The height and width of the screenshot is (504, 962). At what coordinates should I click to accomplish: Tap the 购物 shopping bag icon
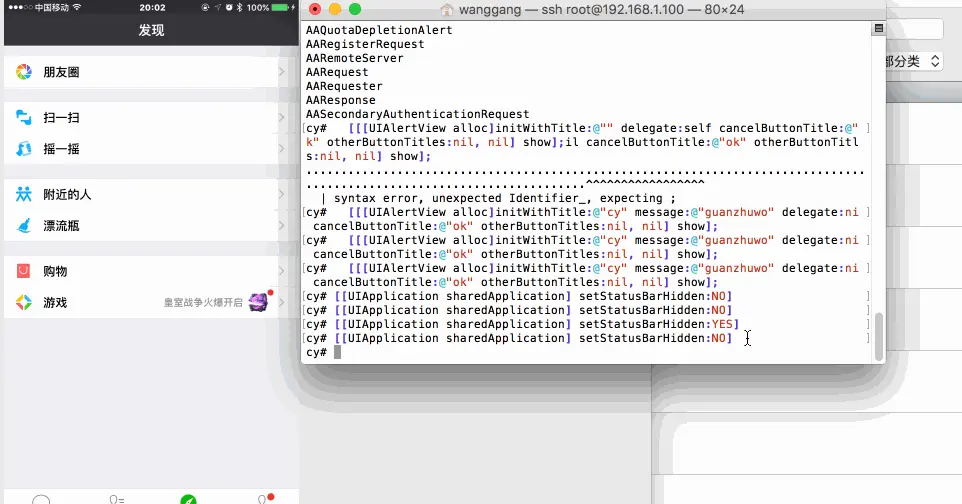(x=23, y=271)
